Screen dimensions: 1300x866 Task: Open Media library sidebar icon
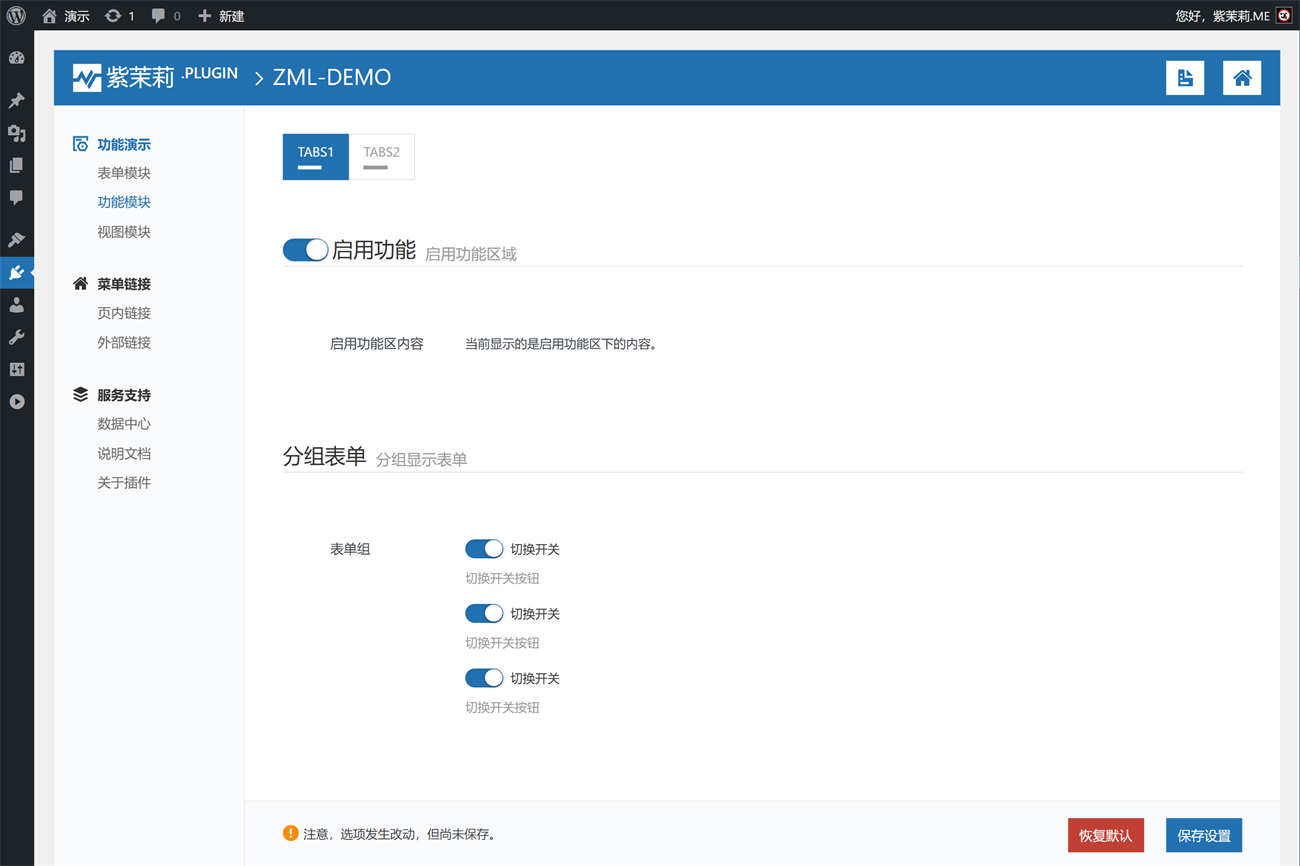click(16, 133)
